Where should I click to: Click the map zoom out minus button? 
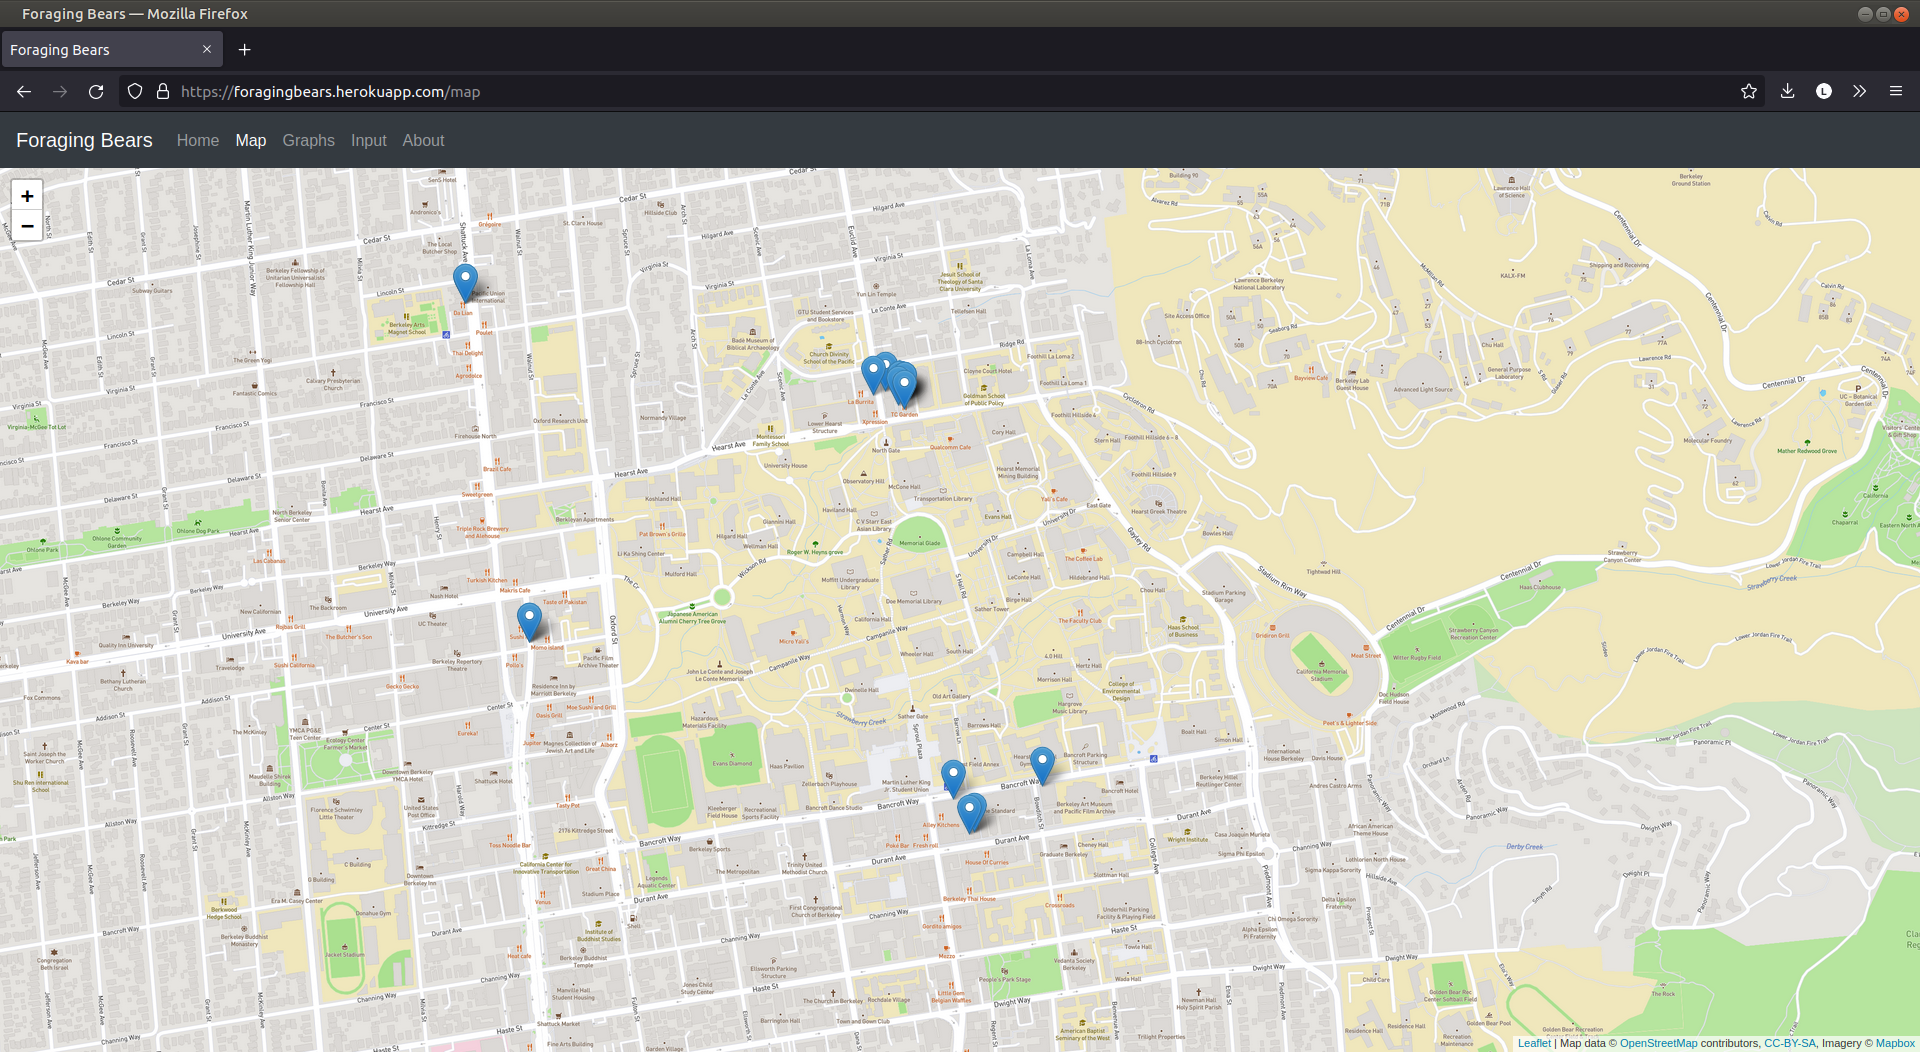pos(27,226)
